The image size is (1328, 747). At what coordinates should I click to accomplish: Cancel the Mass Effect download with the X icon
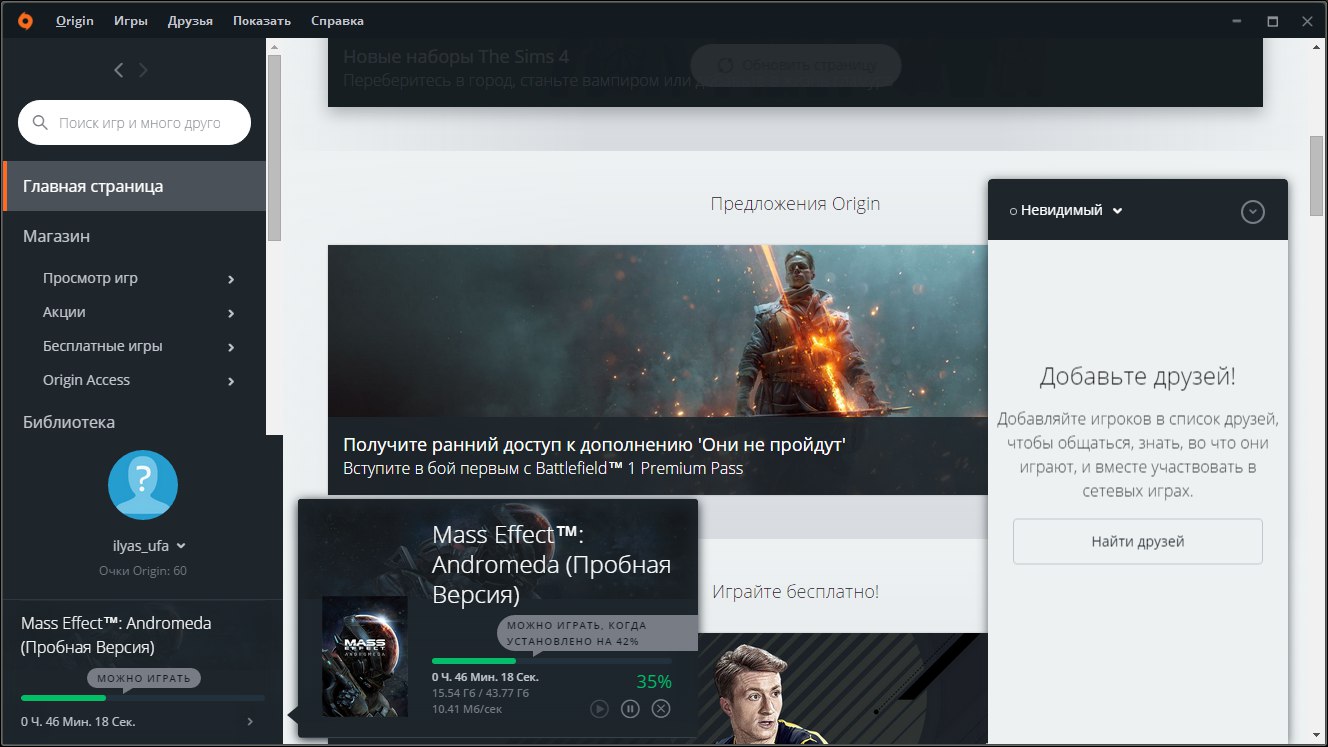661,709
